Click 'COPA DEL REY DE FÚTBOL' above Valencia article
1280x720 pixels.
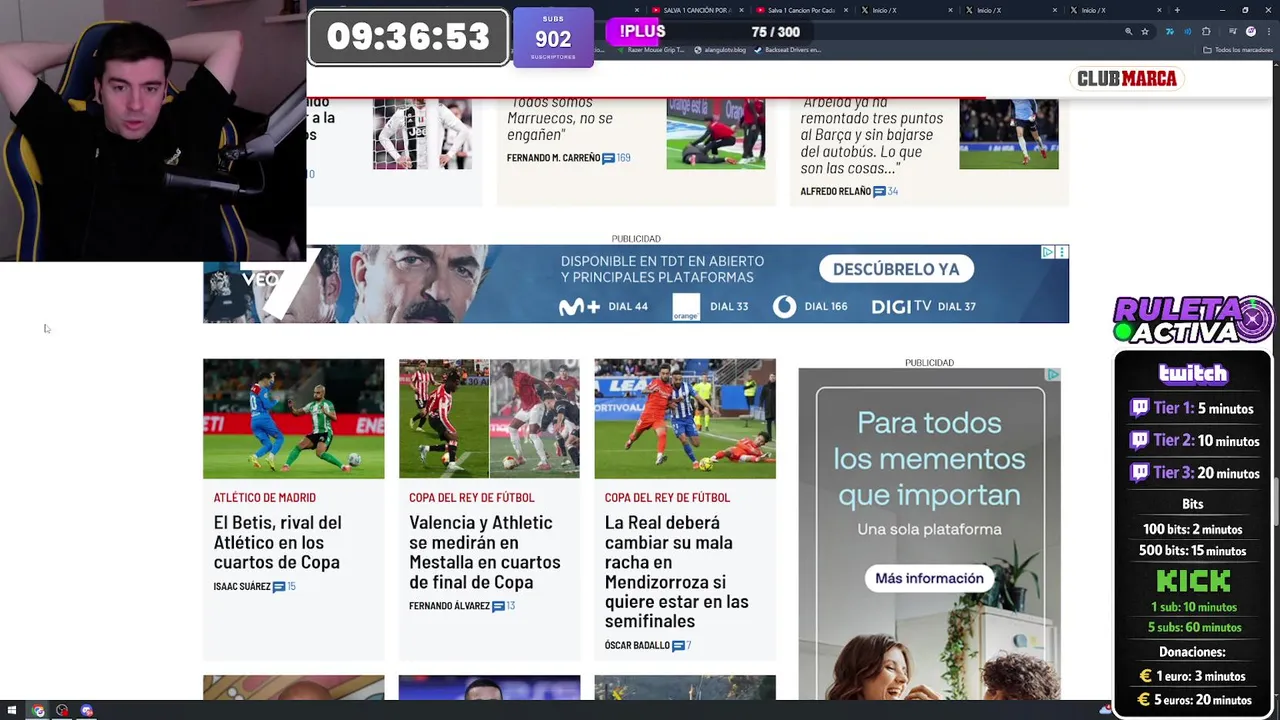(x=472, y=497)
